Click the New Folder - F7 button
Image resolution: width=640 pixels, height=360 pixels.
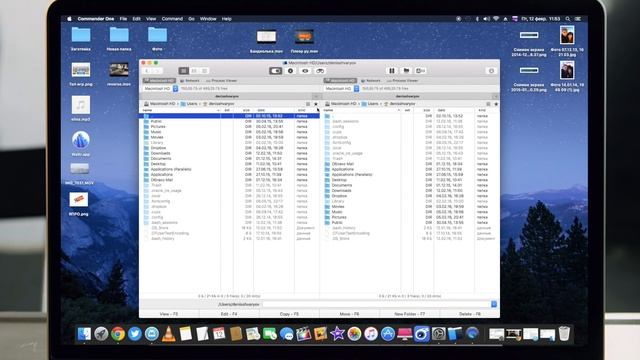click(409, 314)
